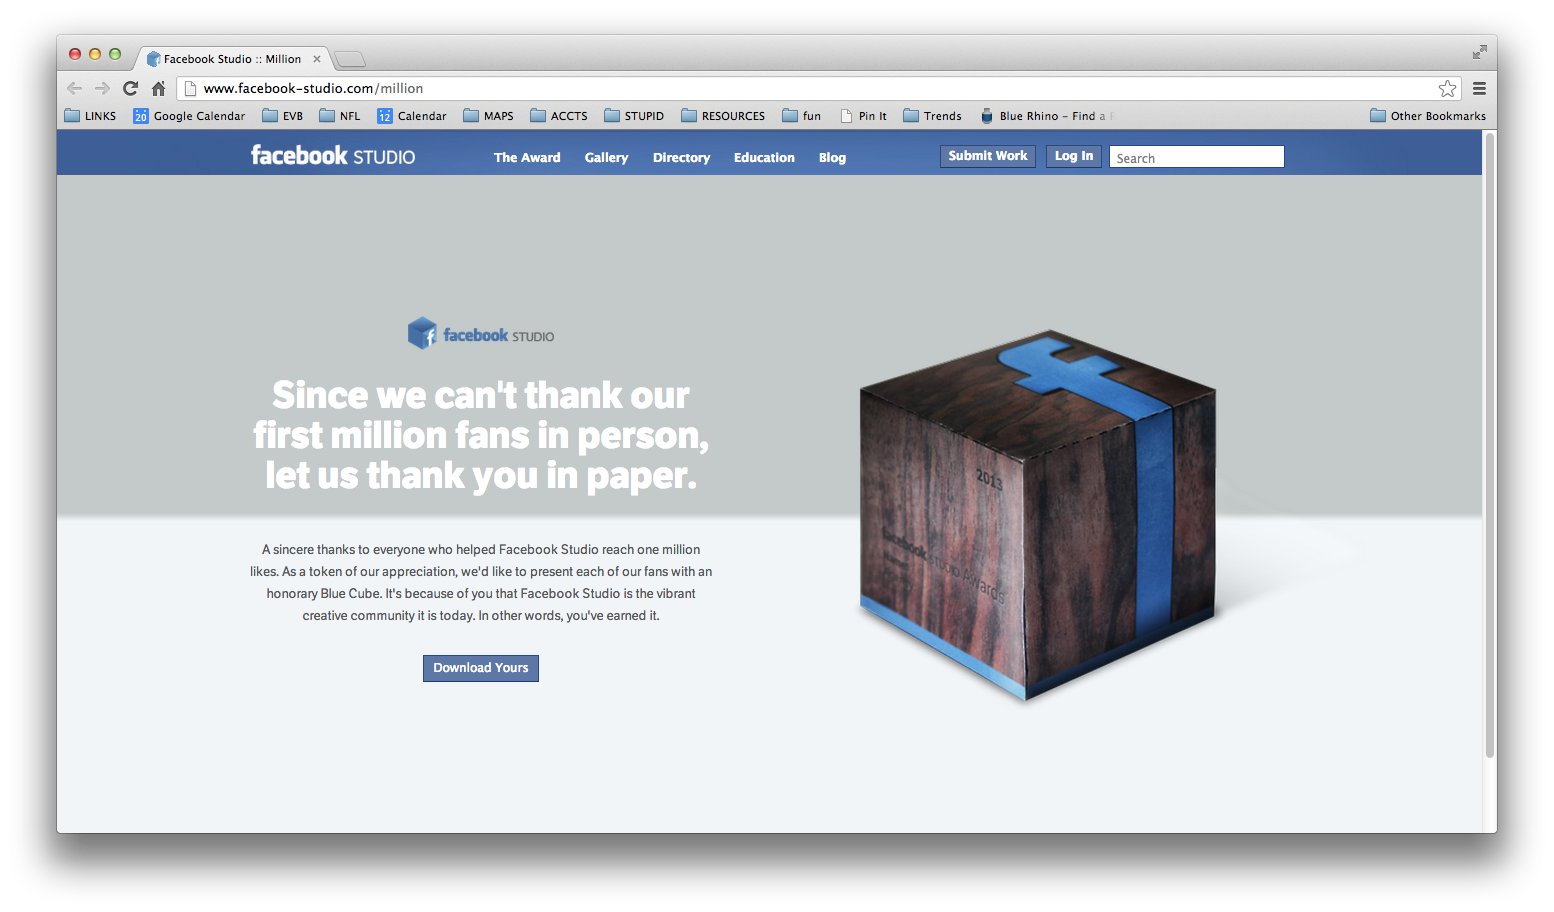Go to the browser Home icon
Viewport: 1554px width, 912px height.
[158, 88]
